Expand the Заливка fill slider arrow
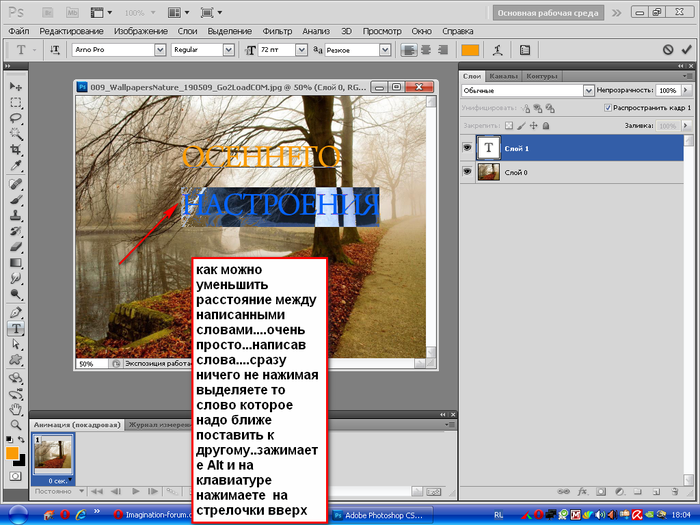The image size is (700, 525). [686, 125]
